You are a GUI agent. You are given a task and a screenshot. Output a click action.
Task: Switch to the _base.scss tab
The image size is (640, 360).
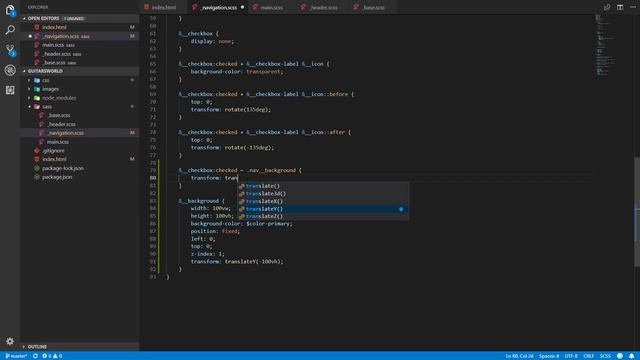click(x=373, y=7)
